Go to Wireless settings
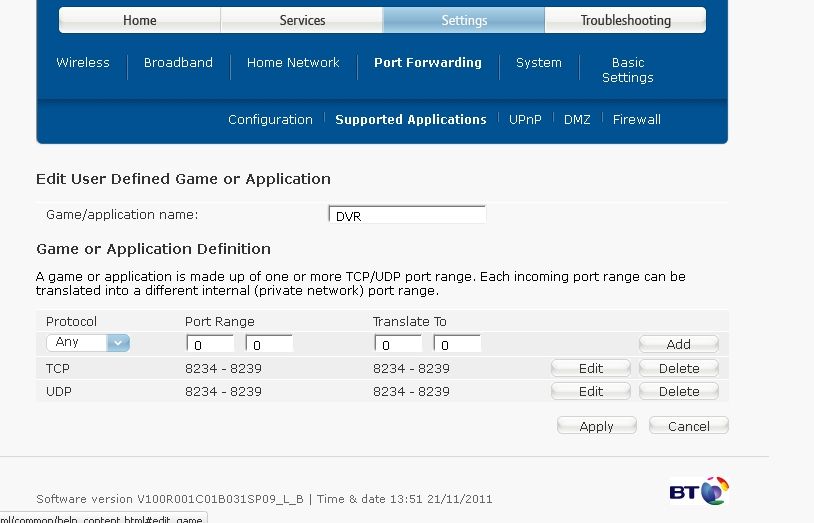The height and width of the screenshot is (523, 814). [x=83, y=63]
